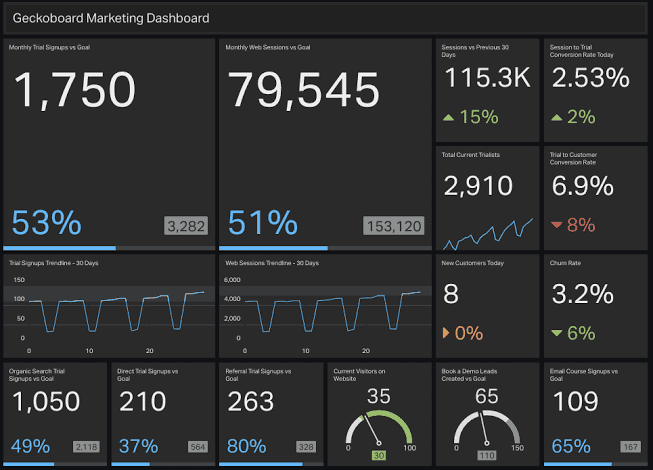The height and width of the screenshot is (470, 653).
Task: Click the 115.3K sessions value
Action: pos(487,78)
